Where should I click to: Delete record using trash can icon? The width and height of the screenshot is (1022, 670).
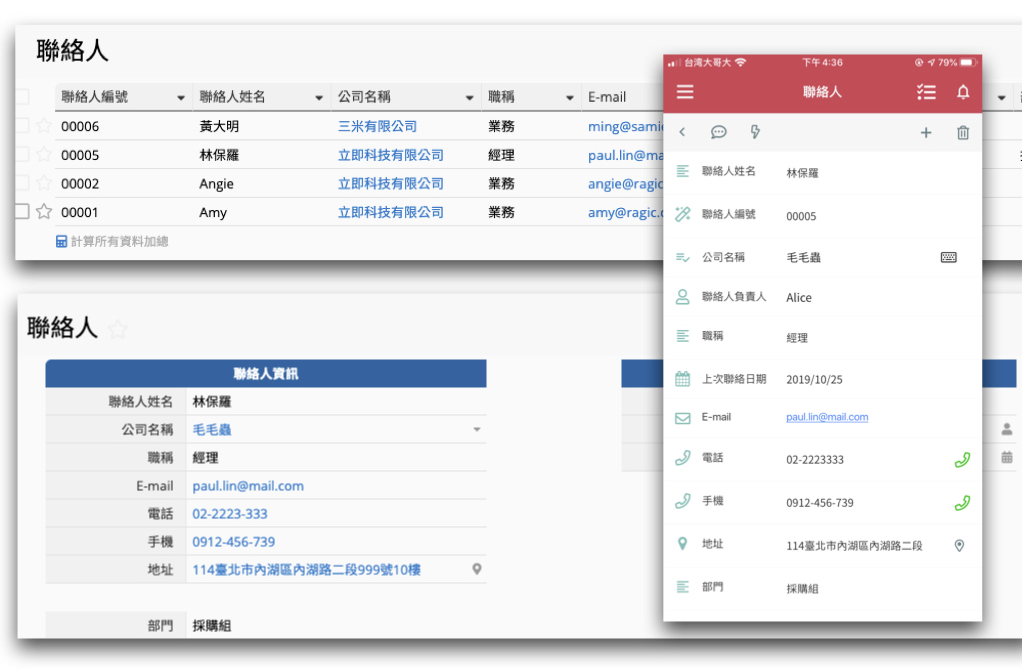(x=963, y=132)
